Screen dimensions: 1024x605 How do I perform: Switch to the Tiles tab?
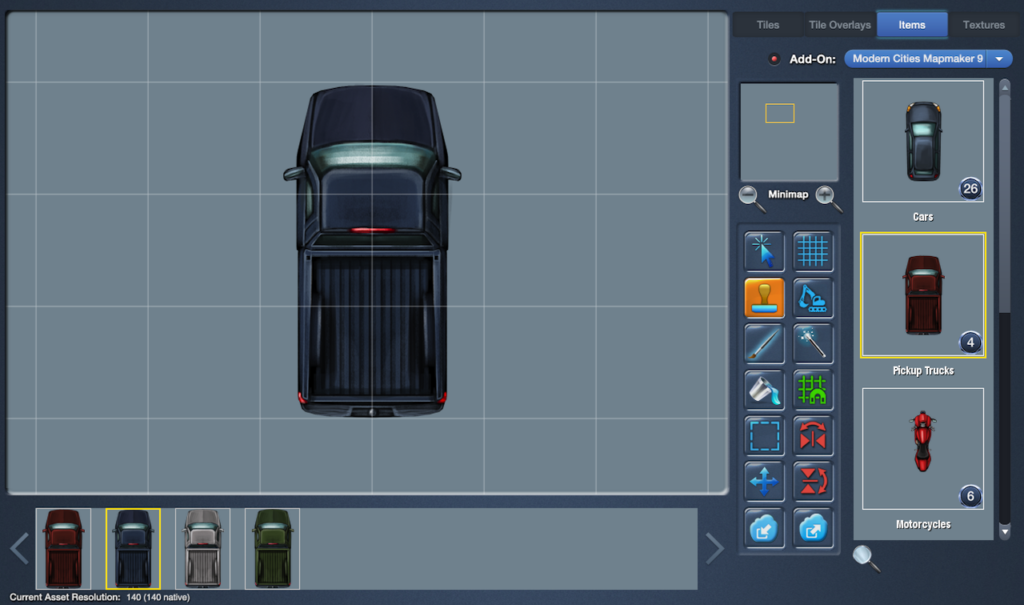pyautogui.click(x=768, y=25)
